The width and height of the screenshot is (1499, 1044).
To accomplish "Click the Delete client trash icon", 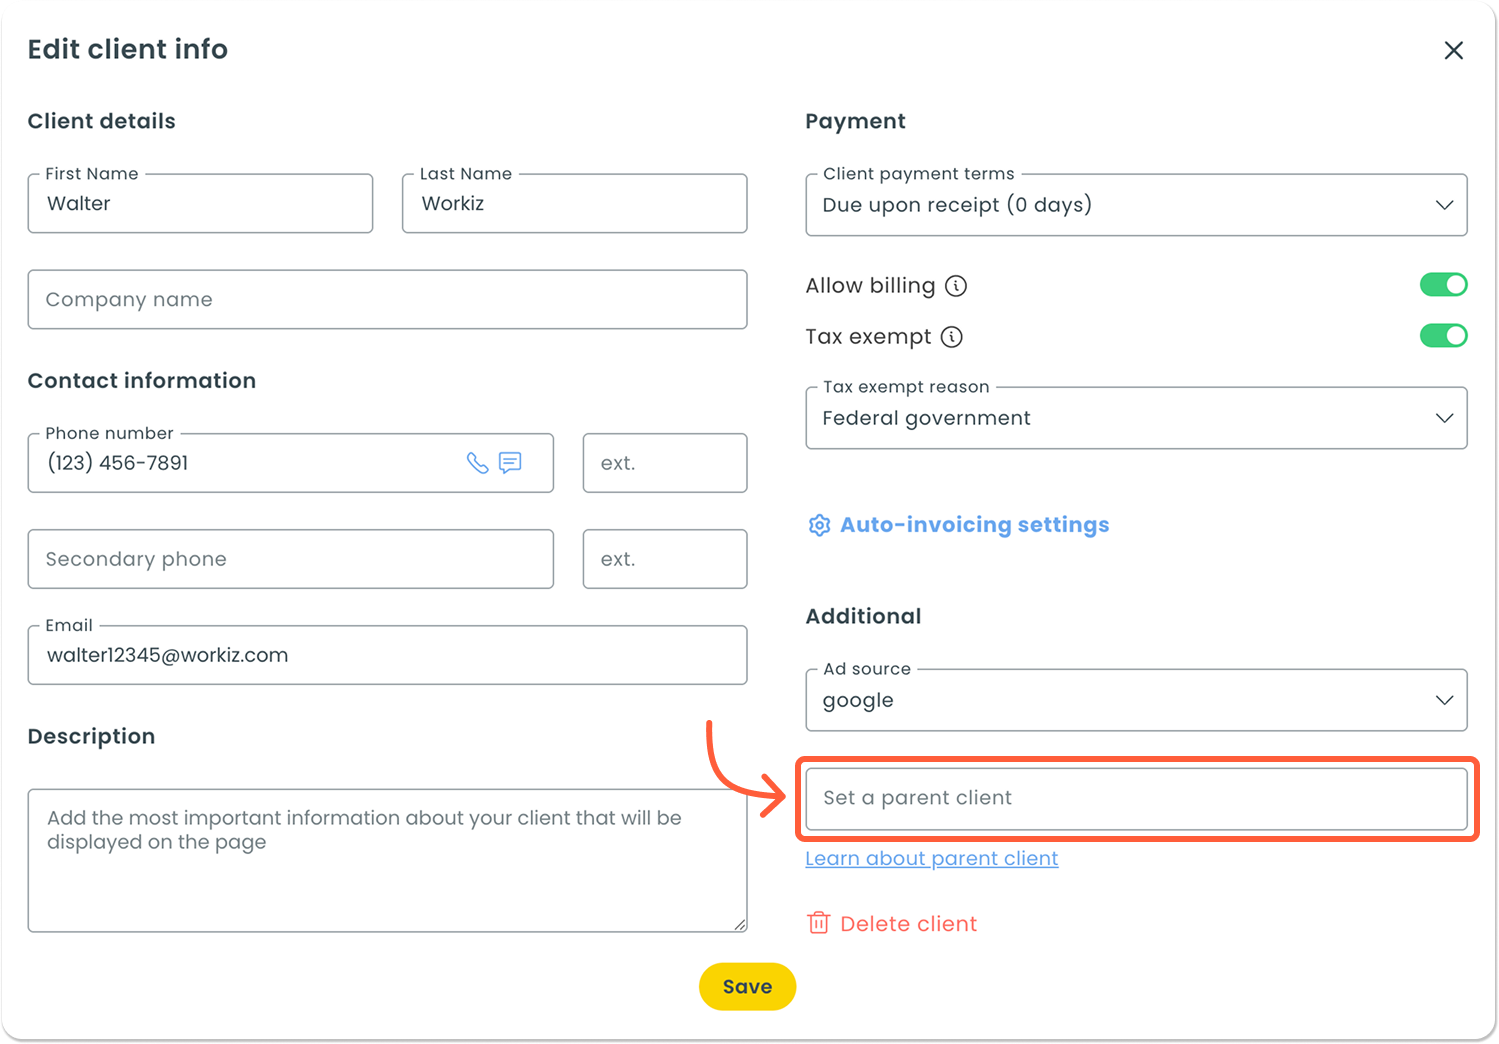I will tap(818, 923).
